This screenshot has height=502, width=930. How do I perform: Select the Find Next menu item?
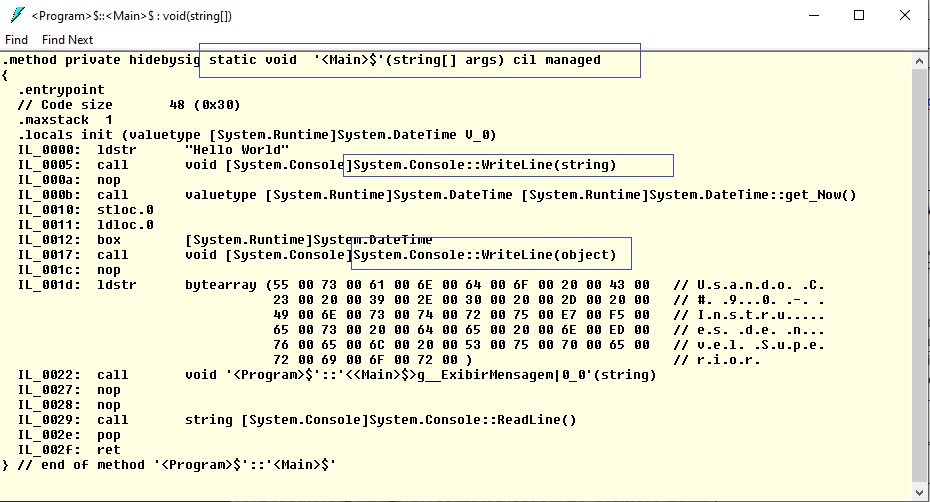67,40
